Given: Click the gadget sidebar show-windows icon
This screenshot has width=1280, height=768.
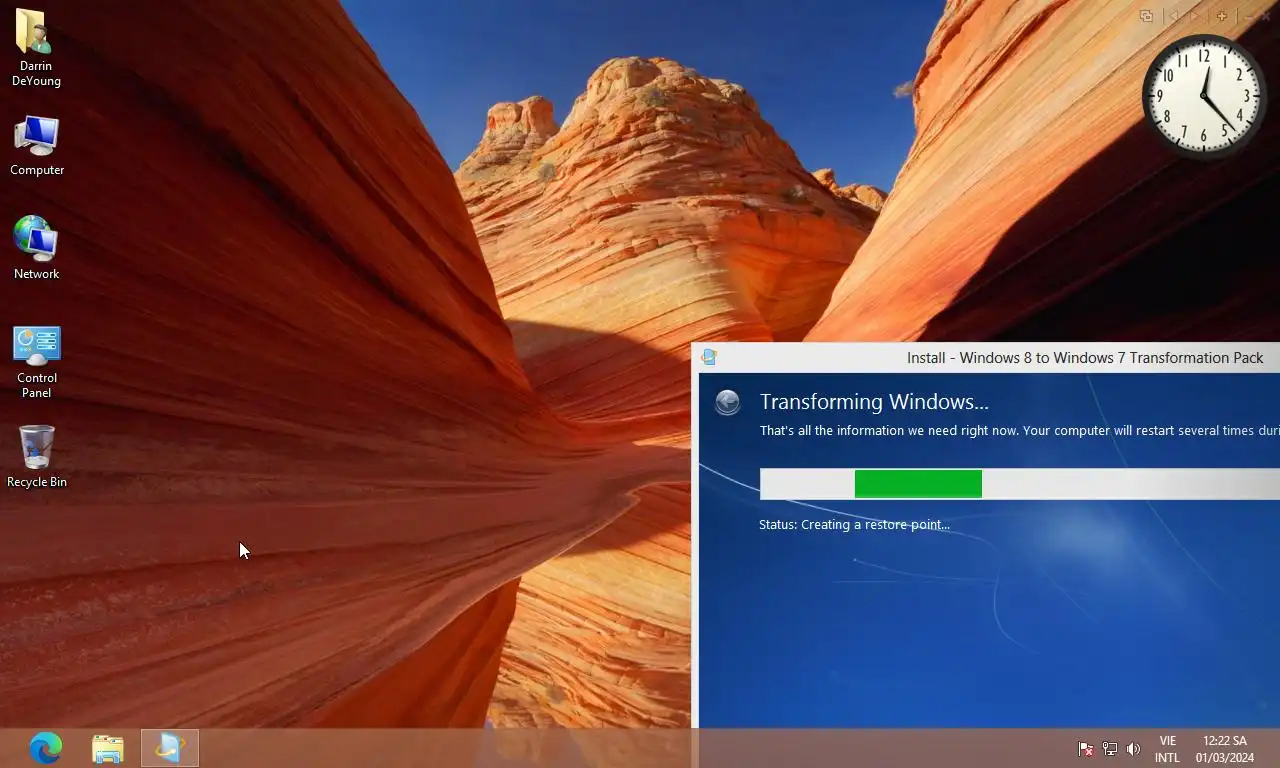Looking at the screenshot, I should 1146,16.
